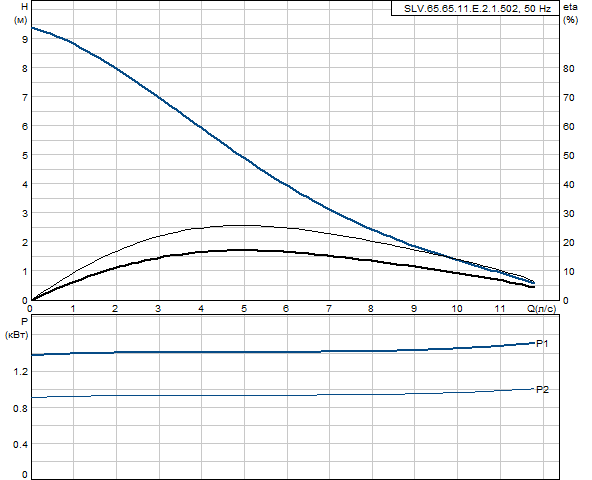Click the H axis title

tap(25, 7)
